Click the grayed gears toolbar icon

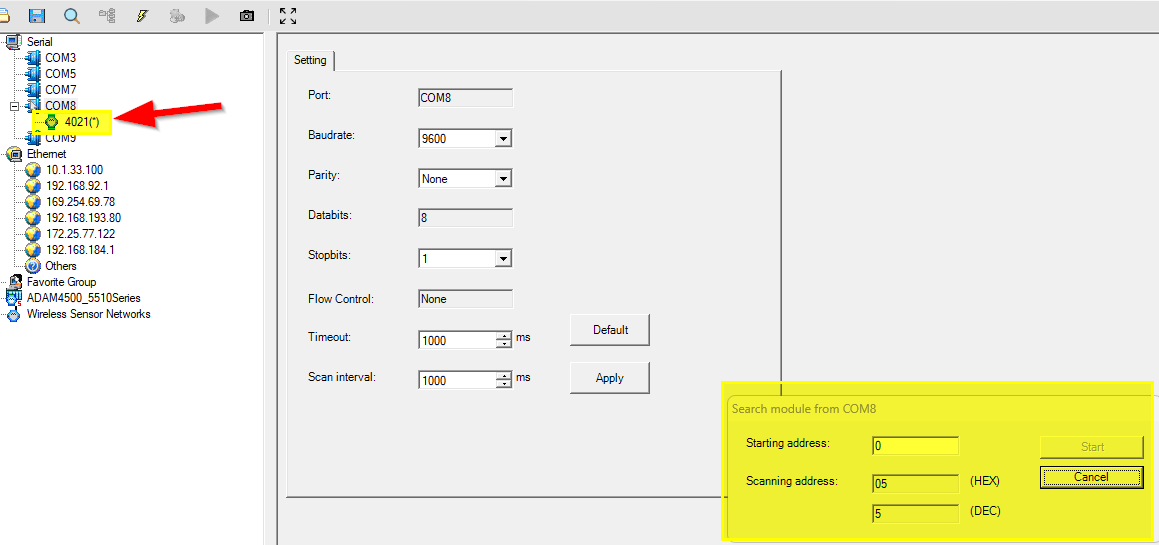coord(177,16)
